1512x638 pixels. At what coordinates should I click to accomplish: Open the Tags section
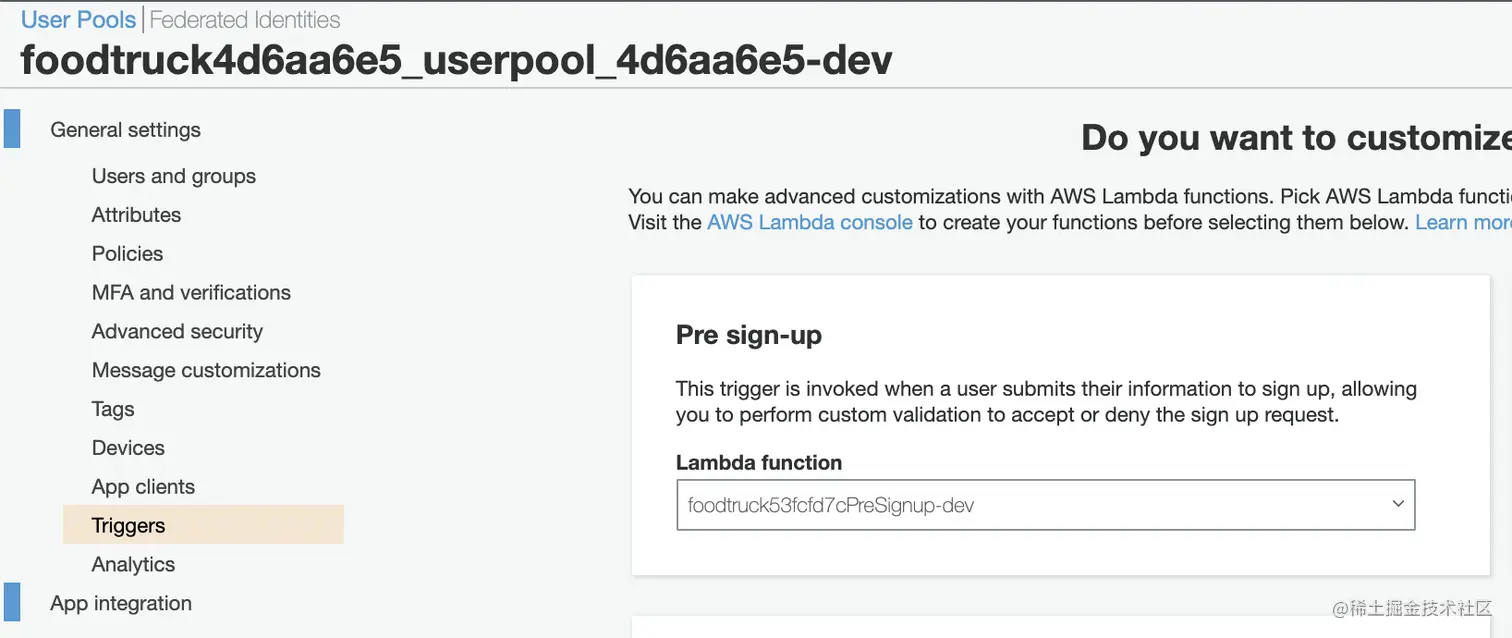pyautogui.click(x=112, y=408)
